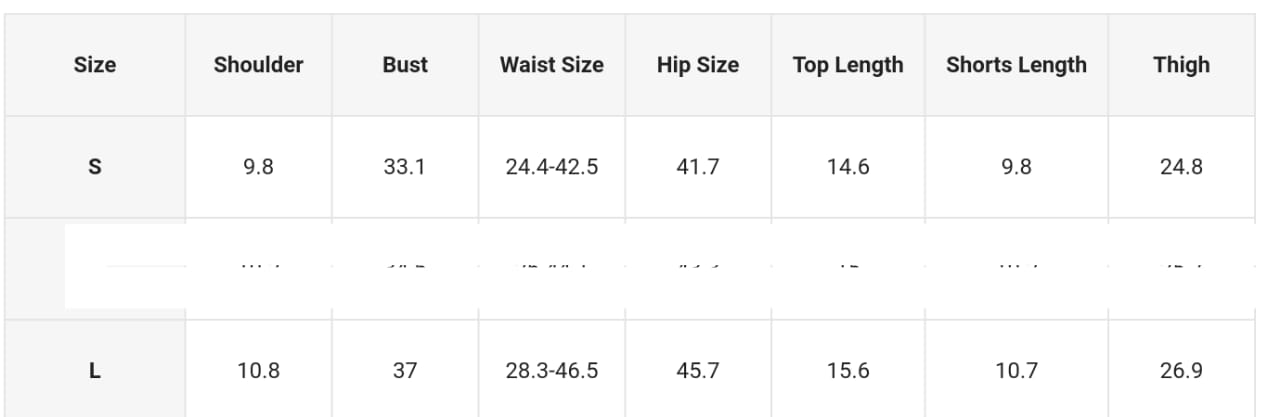
Task: Click hip size value 45.7
Action: 698,371
